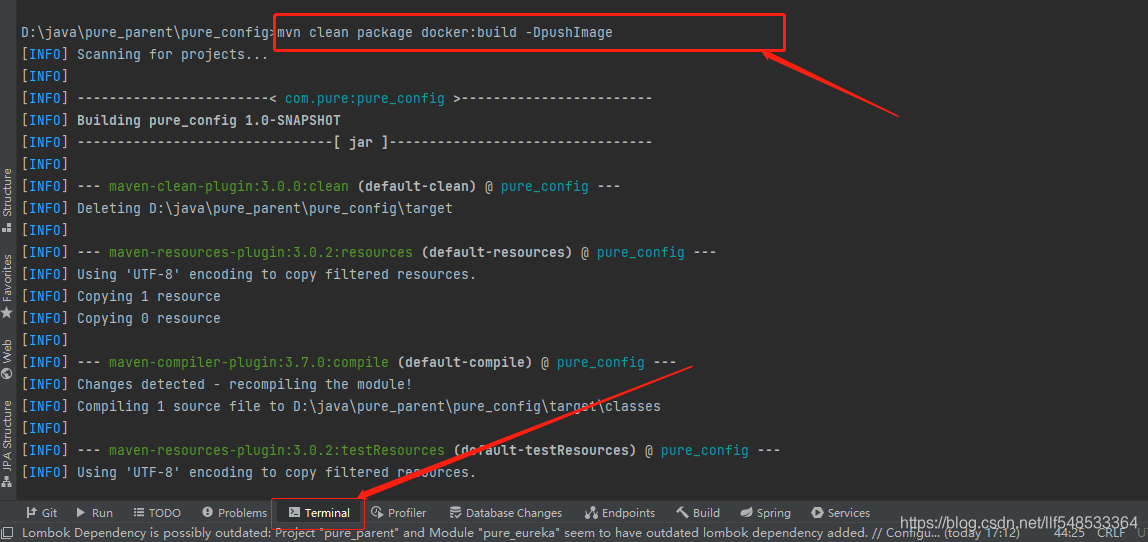This screenshot has height=542, width=1148.
Task: Click the Git branch icon
Action: (x=31, y=513)
